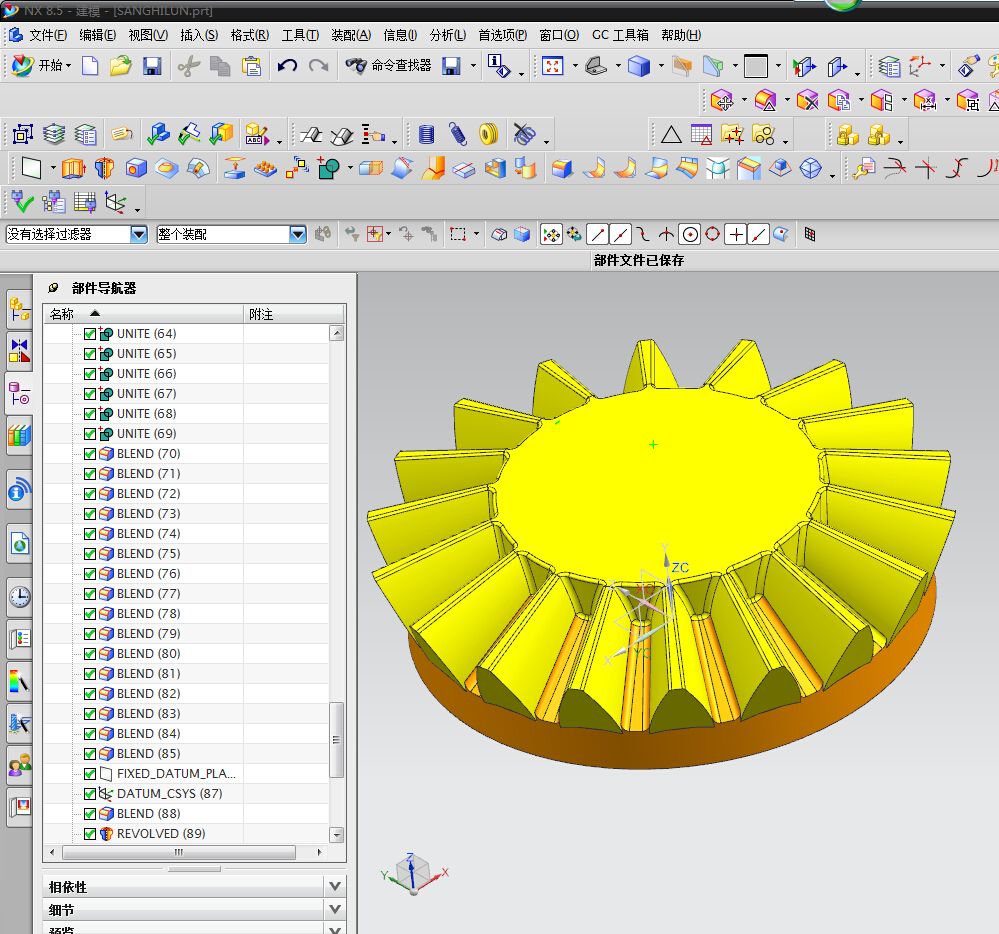Click the Paste clipboard icon
This screenshot has height=934, width=999.
[252, 66]
